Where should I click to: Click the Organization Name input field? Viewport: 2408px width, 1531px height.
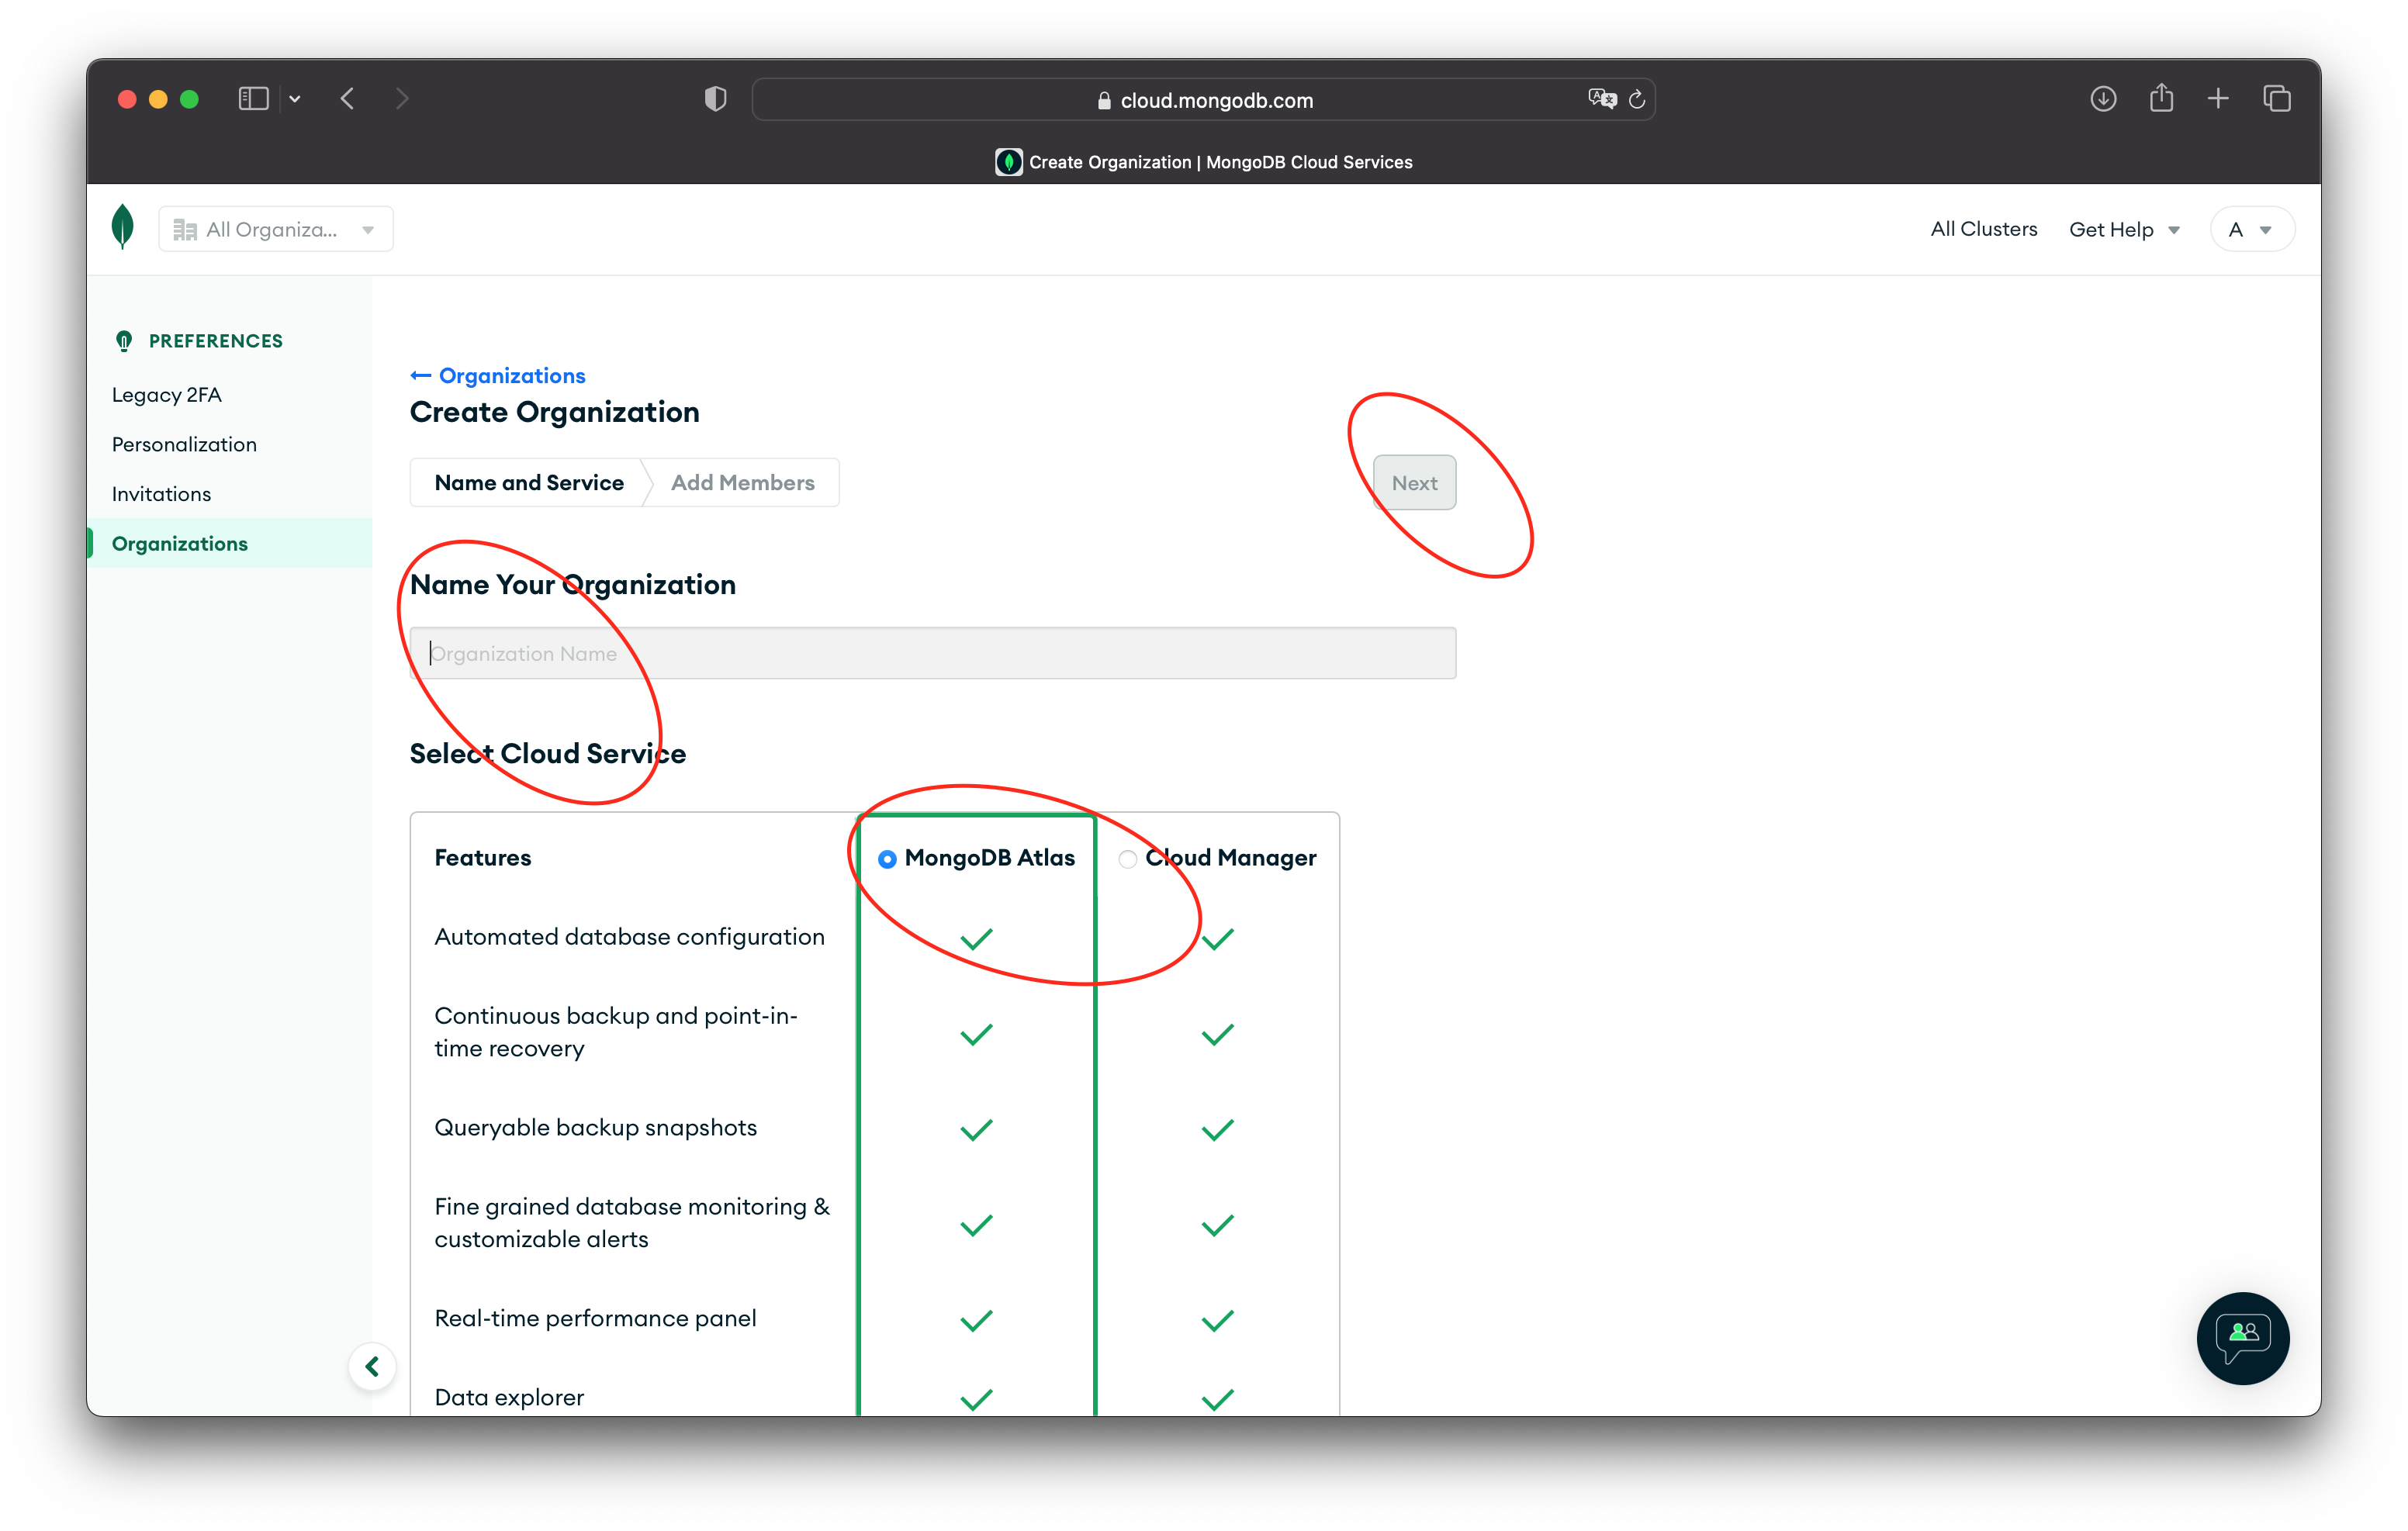tap(932, 653)
